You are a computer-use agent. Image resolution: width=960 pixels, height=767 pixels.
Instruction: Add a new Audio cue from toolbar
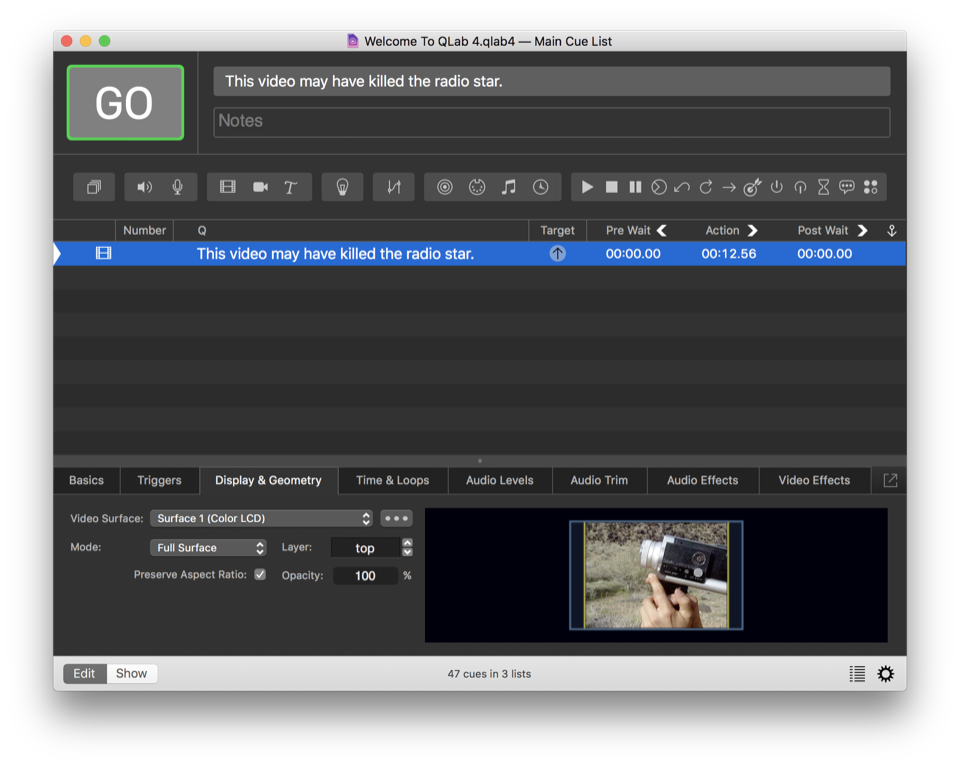pos(145,187)
